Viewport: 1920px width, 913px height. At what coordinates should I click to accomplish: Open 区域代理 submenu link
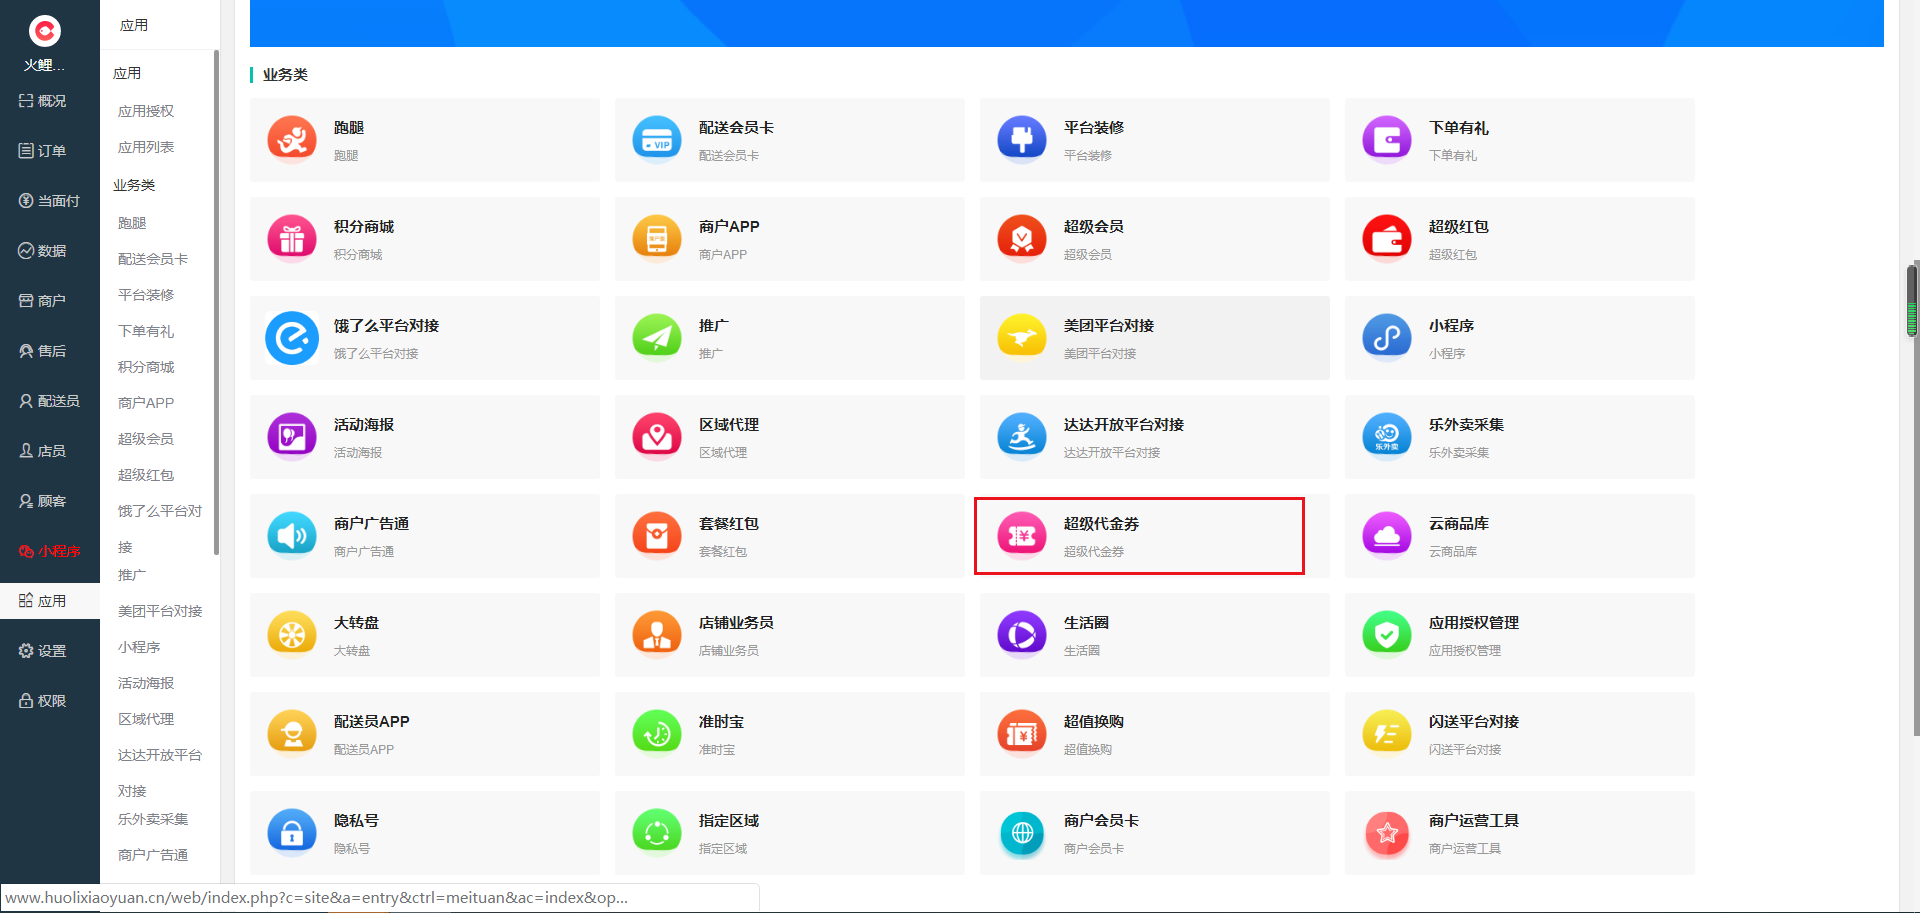pyautogui.click(x=146, y=719)
